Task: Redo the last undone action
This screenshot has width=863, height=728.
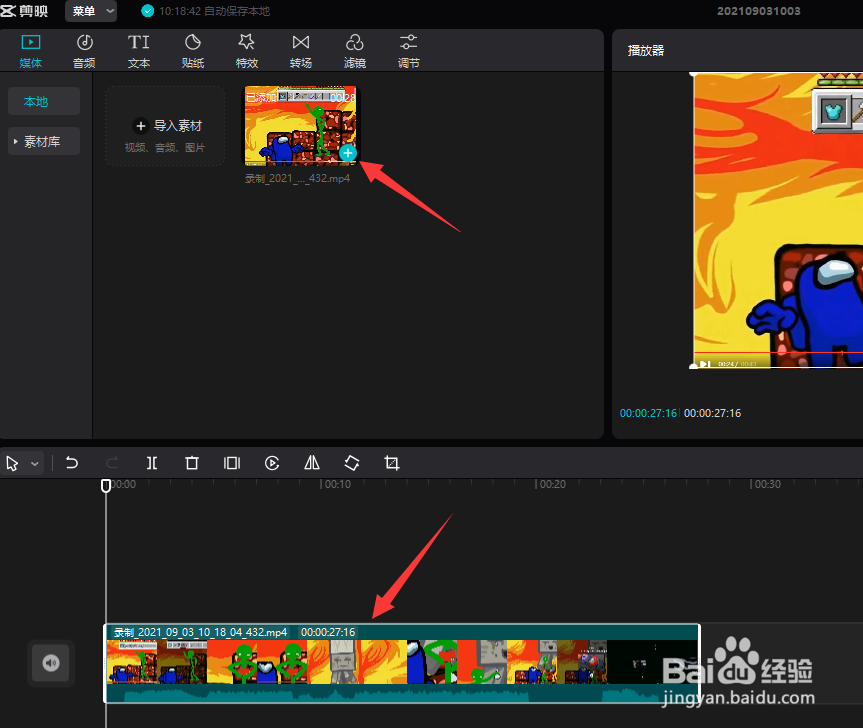Action: coord(112,463)
